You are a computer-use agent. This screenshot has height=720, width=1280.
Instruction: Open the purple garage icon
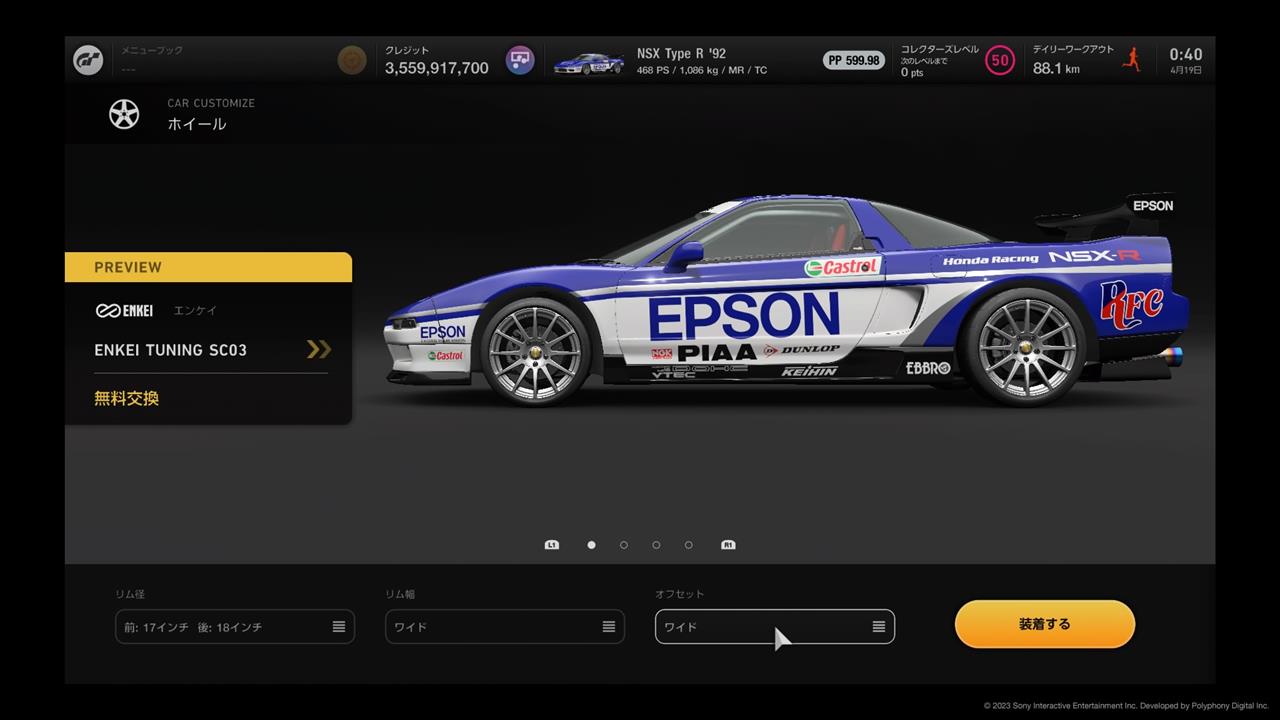[520, 60]
